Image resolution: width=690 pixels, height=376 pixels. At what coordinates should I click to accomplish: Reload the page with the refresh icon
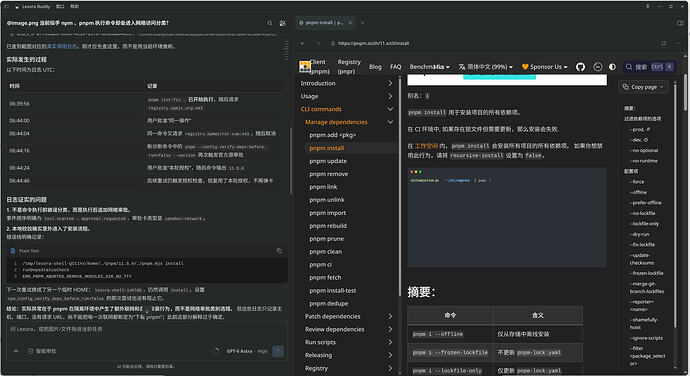tap(664, 44)
